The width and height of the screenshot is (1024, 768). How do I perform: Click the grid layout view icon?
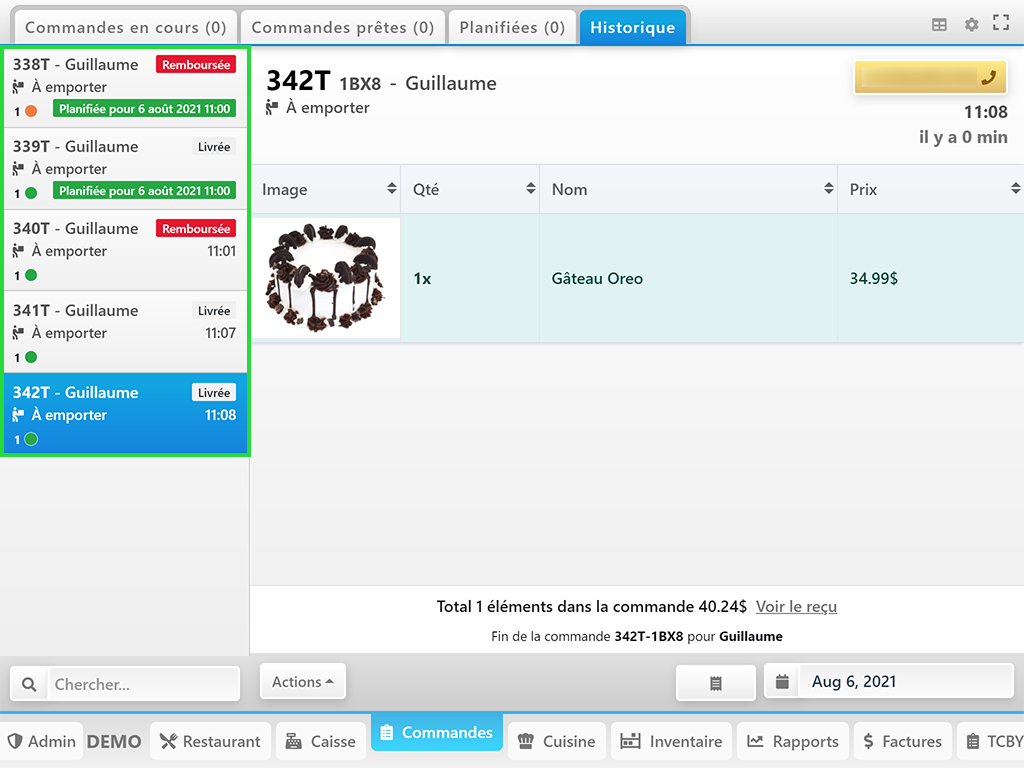[x=938, y=25]
